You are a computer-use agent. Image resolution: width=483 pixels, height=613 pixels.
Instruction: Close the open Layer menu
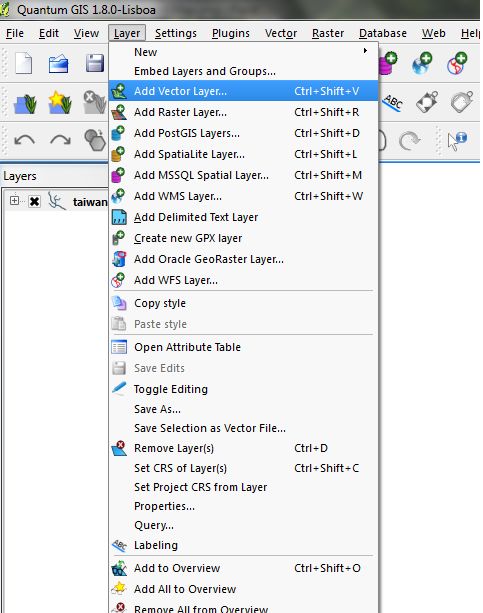[127, 33]
